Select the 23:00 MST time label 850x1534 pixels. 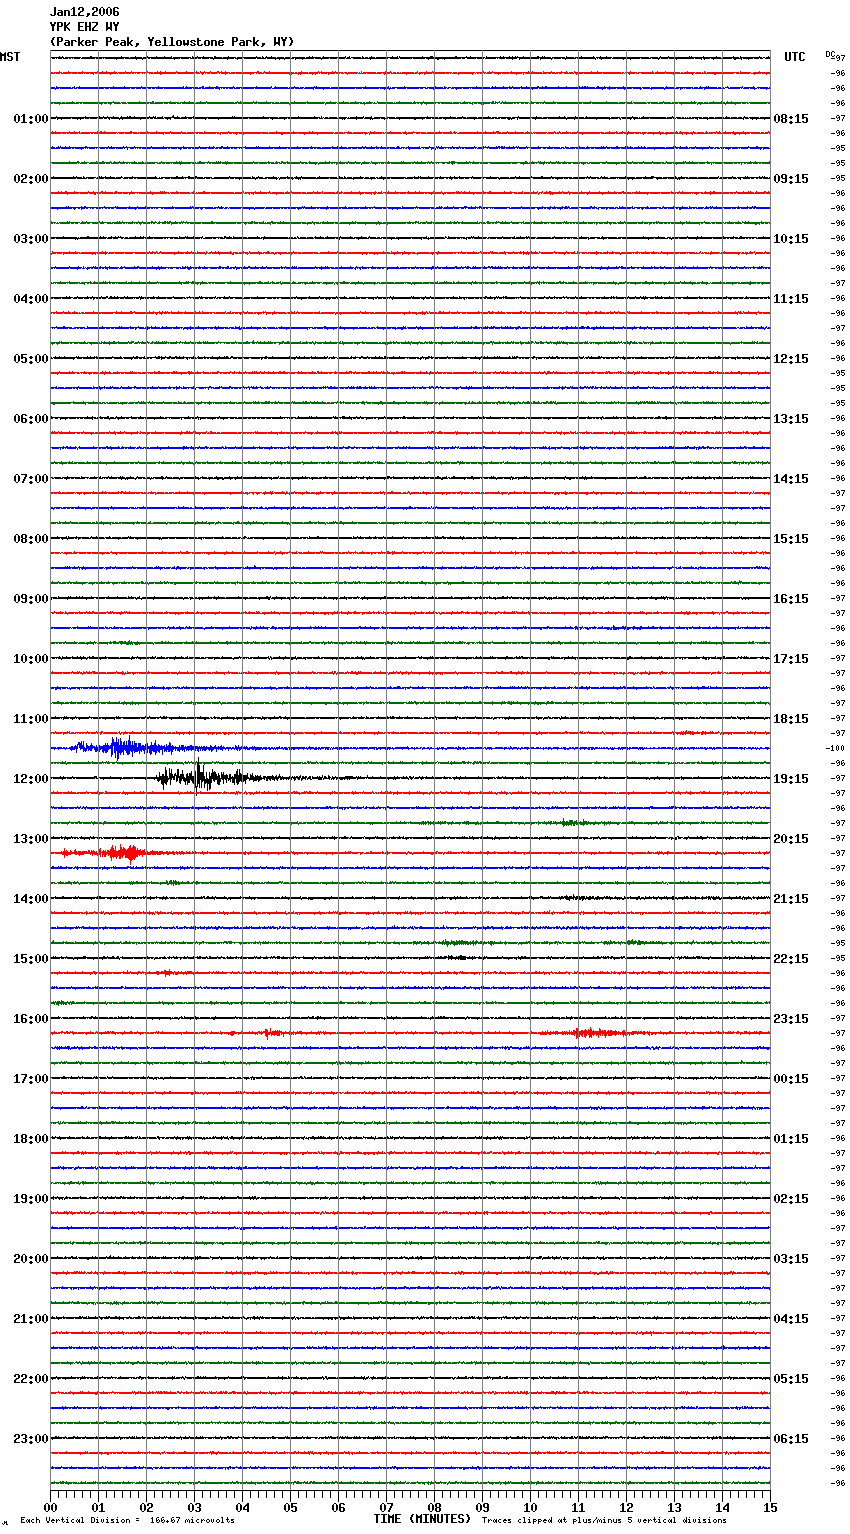[31, 1439]
